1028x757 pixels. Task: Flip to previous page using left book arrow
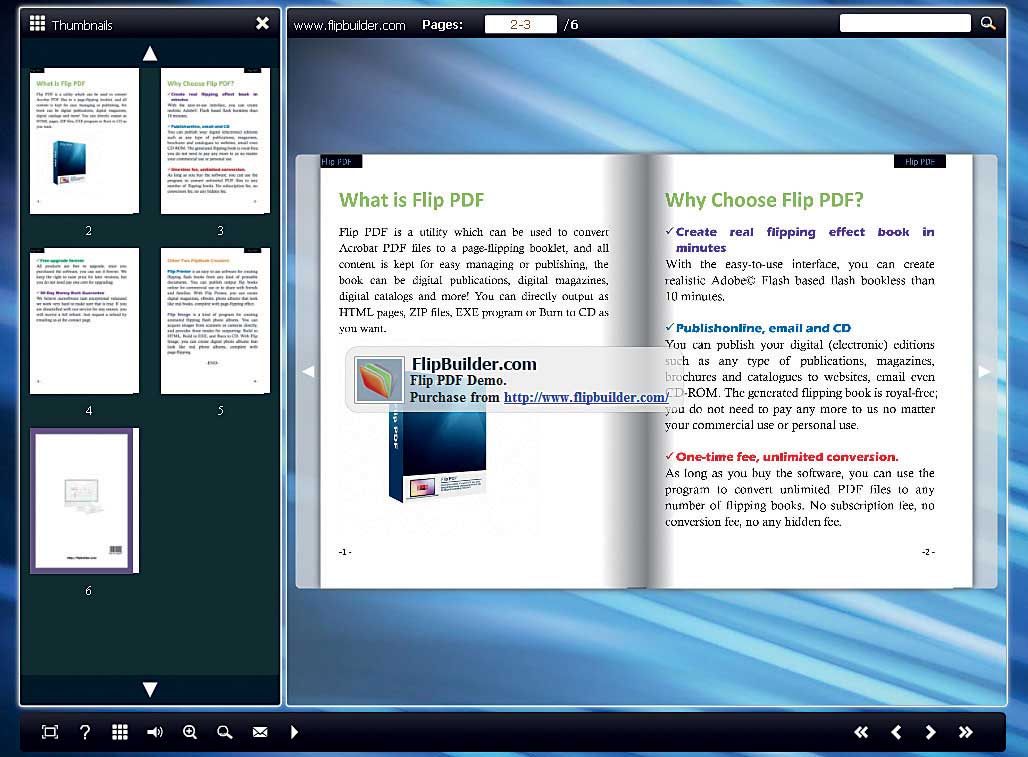[308, 372]
